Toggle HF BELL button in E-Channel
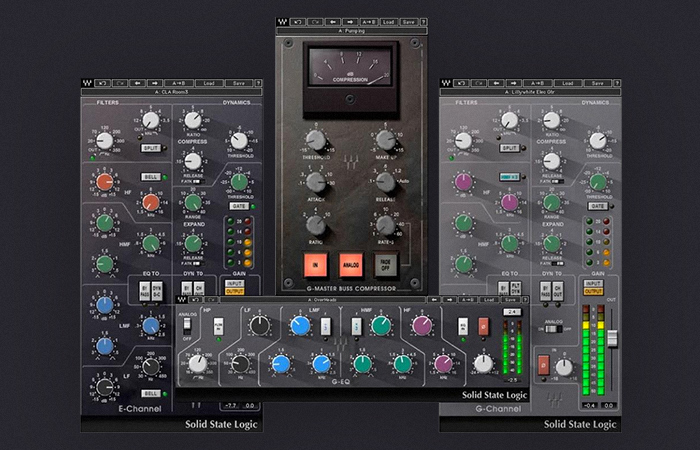 [150, 177]
